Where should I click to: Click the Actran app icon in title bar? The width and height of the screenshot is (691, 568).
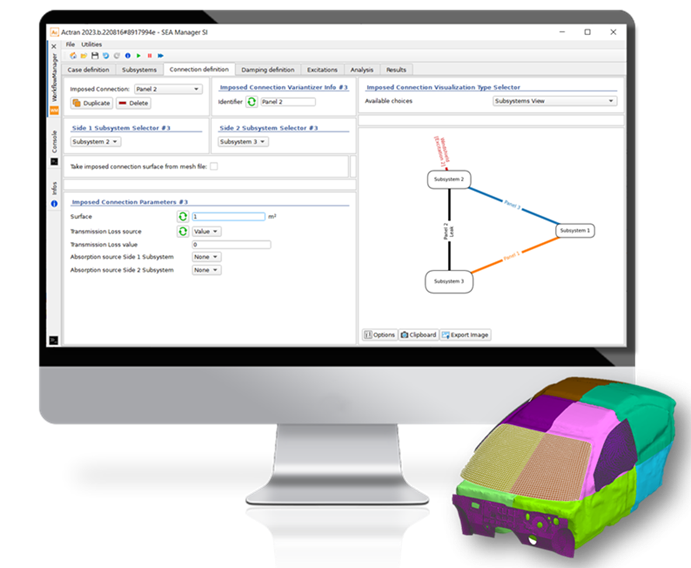point(55,32)
